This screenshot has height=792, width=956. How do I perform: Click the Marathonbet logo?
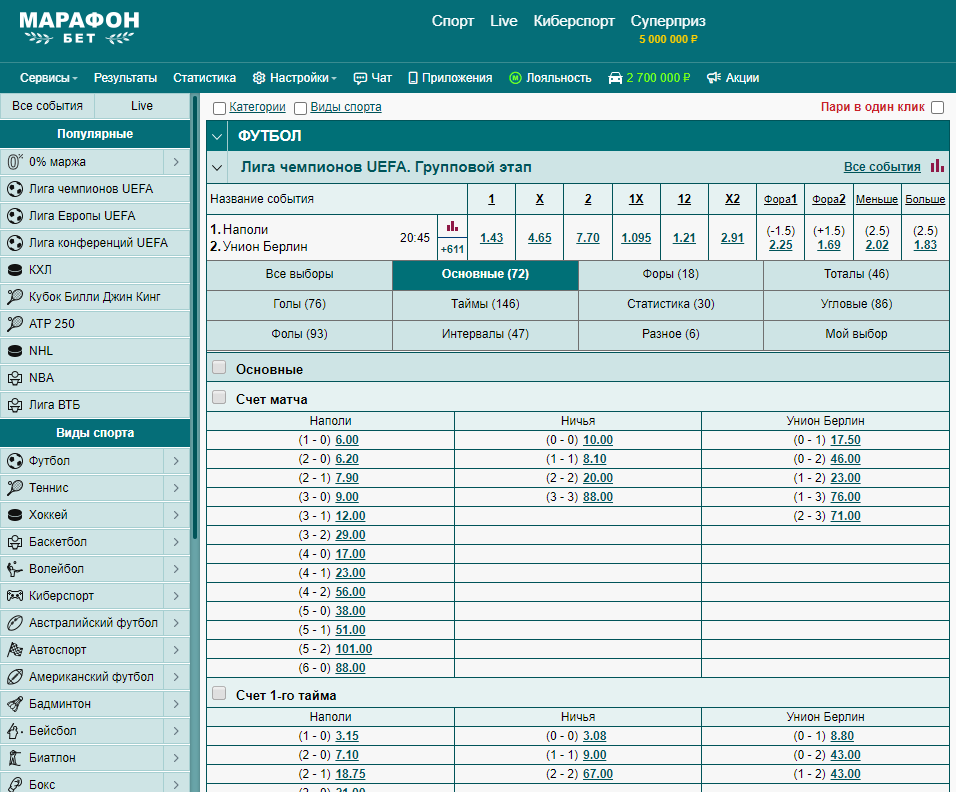(79, 28)
